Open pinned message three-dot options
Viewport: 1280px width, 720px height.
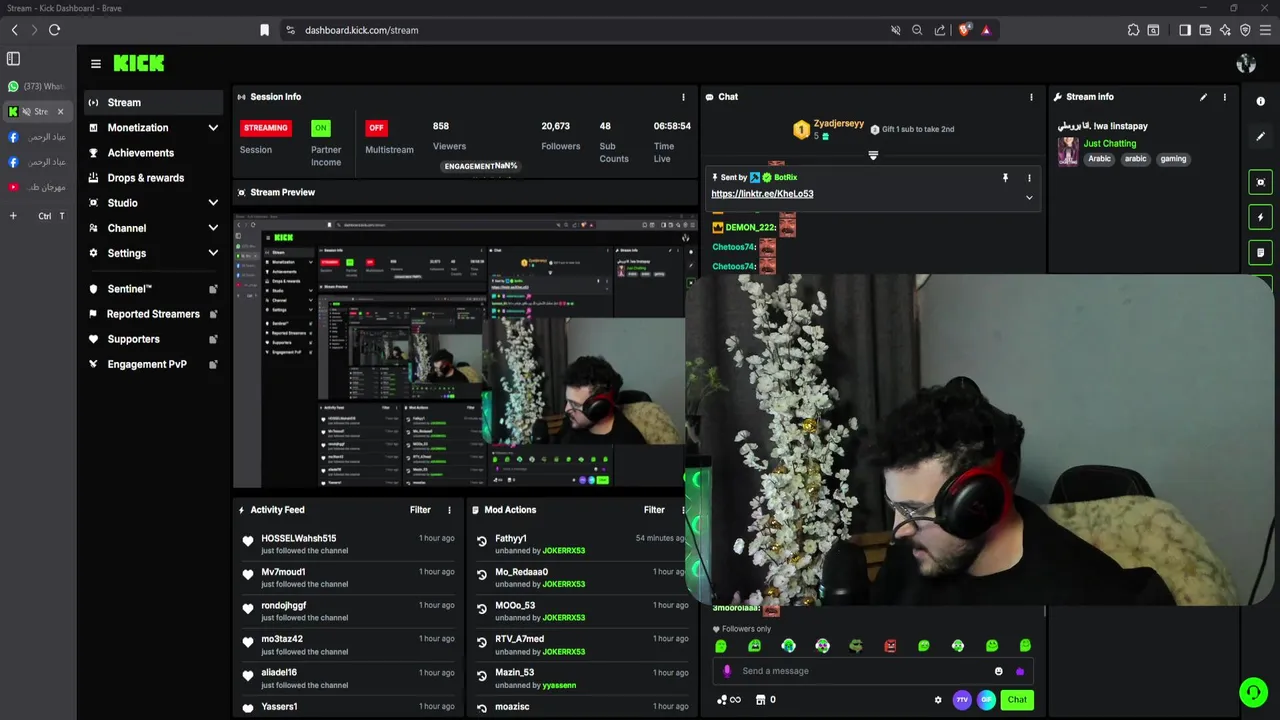(1029, 178)
